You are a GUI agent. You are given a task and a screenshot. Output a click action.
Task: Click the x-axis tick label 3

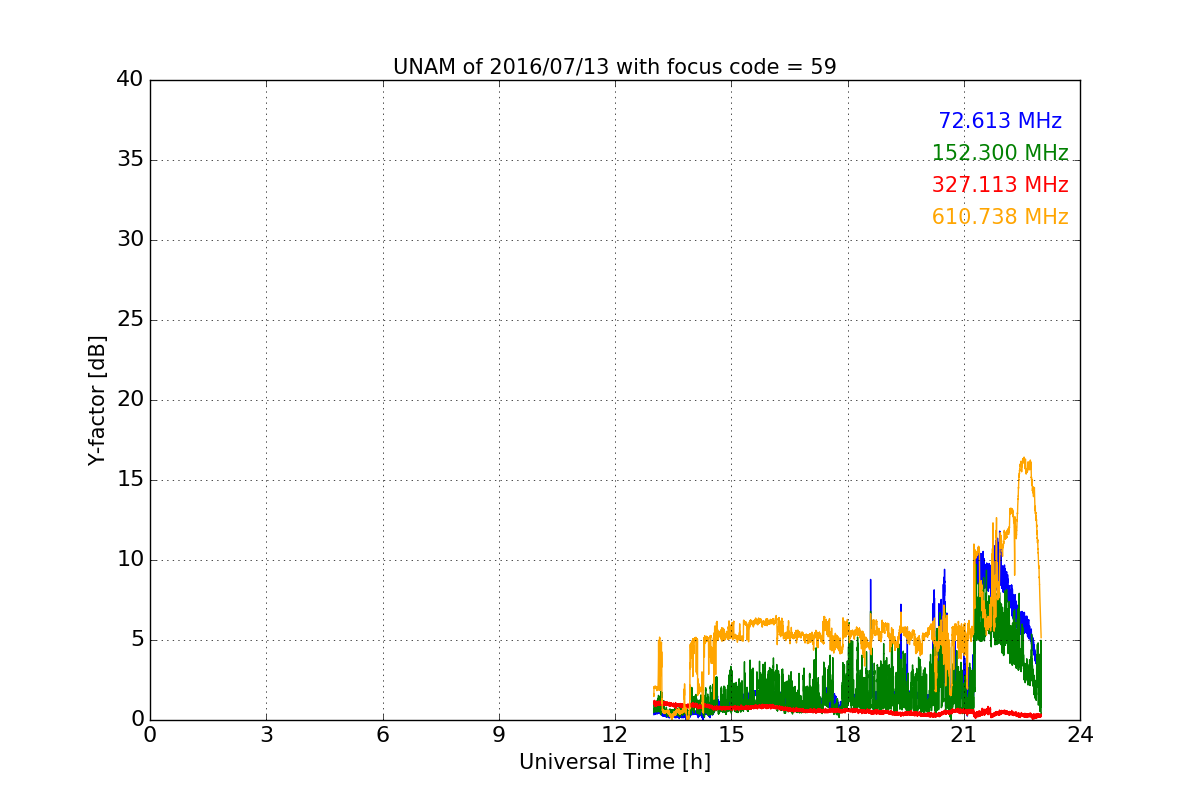(266, 735)
